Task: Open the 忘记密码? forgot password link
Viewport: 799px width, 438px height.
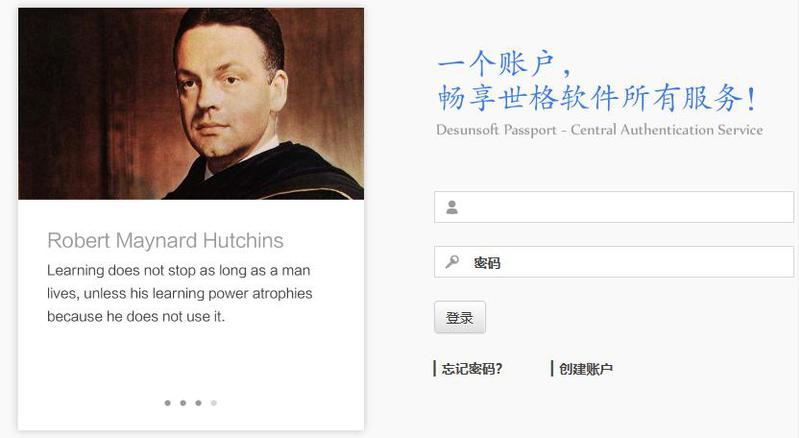Action: [x=472, y=368]
